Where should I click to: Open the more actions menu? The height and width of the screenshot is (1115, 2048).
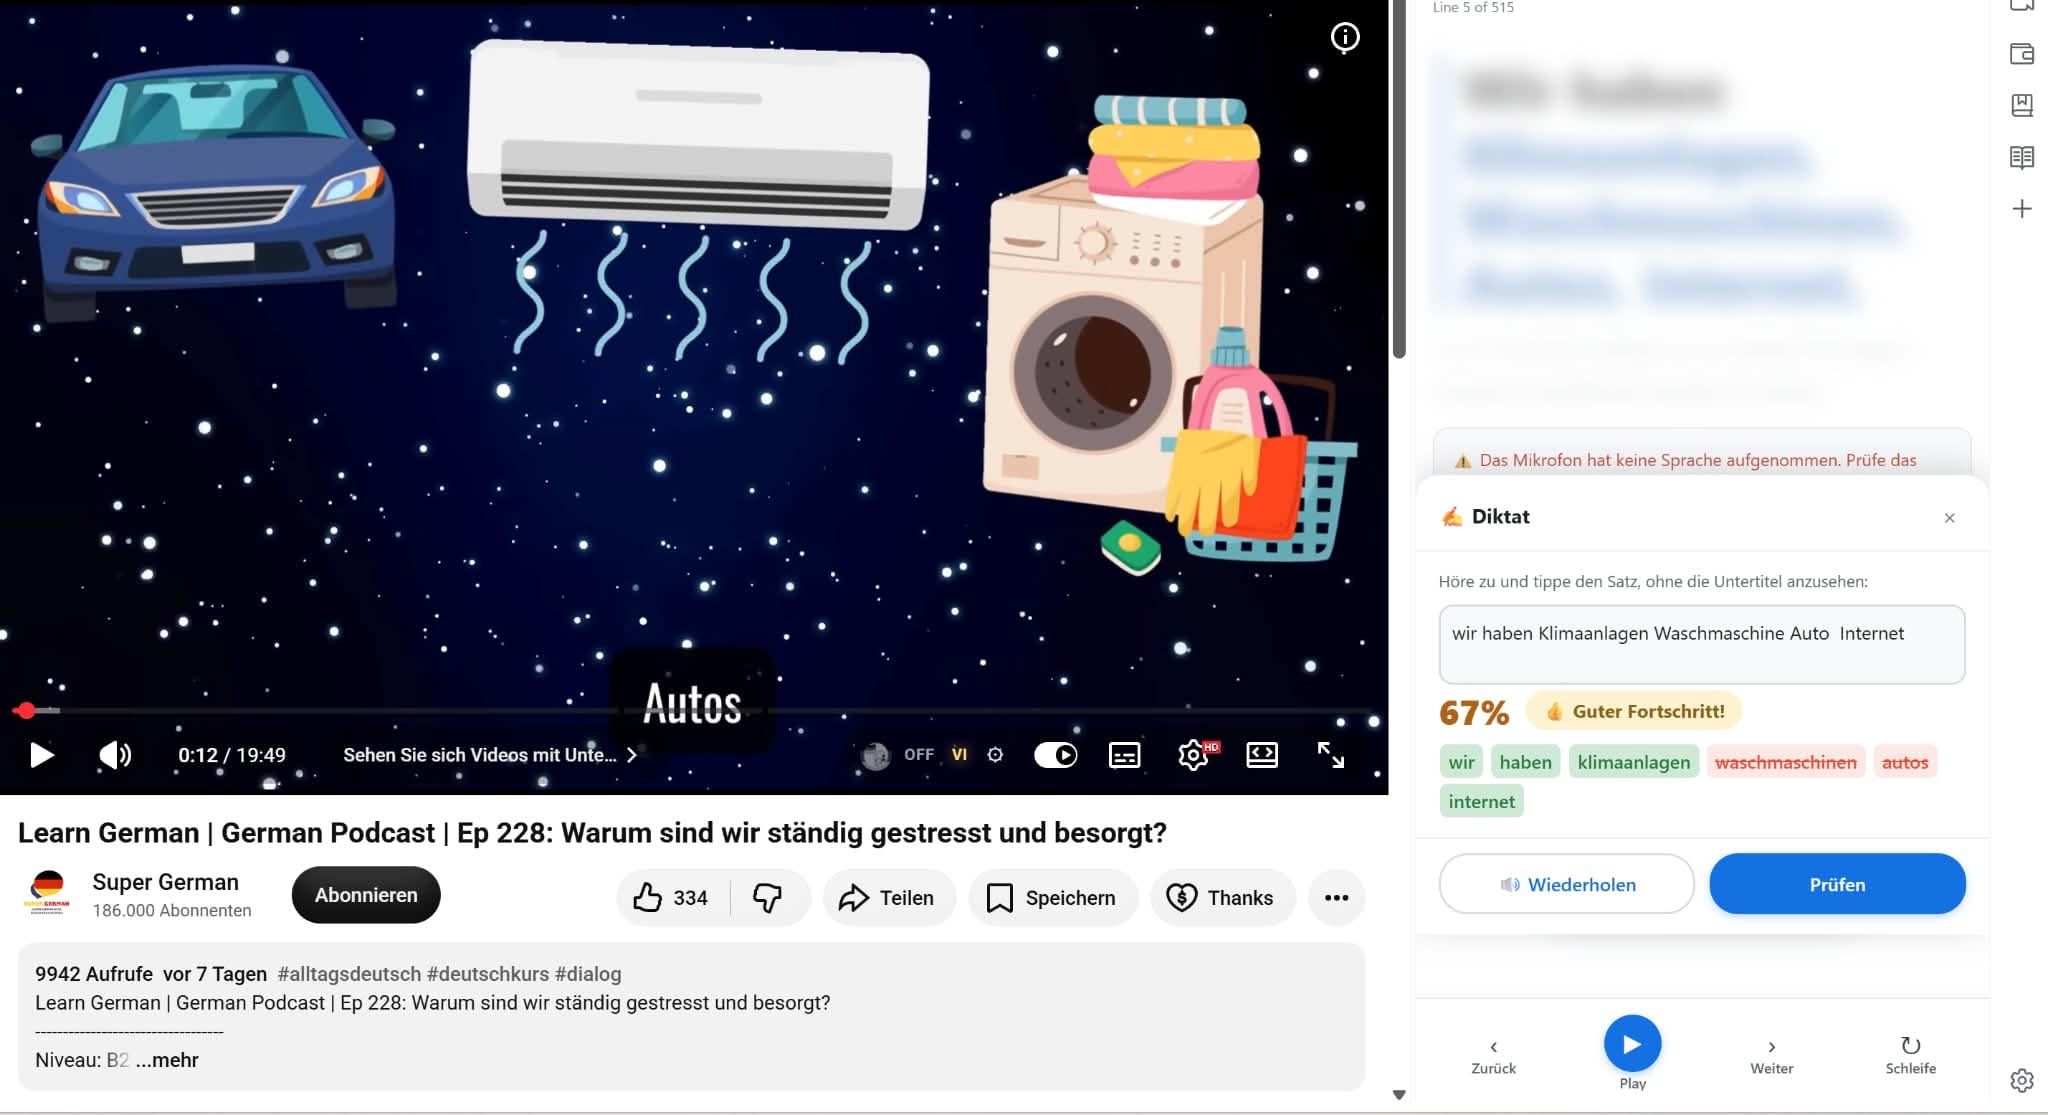[x=1336, y=898]
